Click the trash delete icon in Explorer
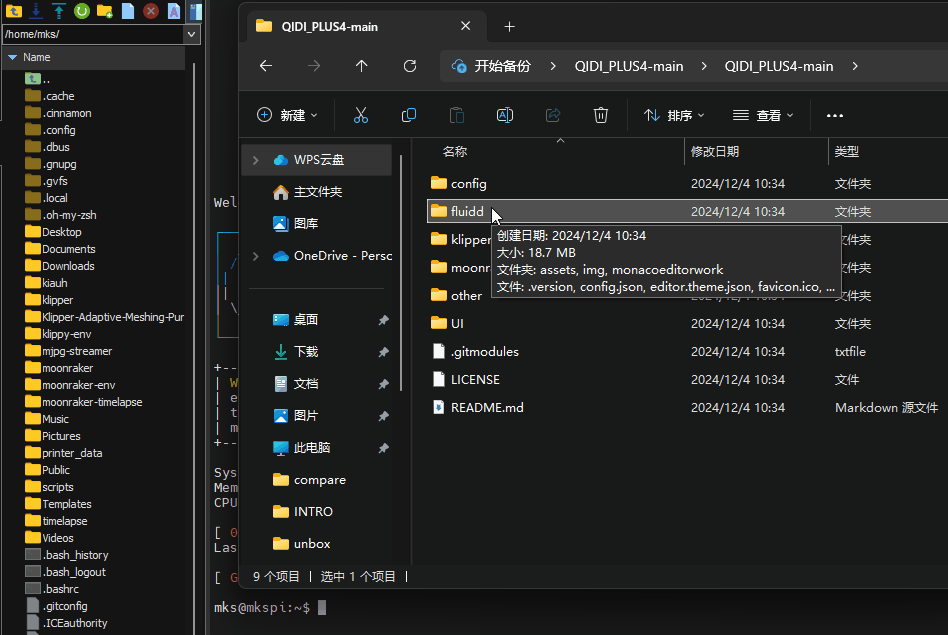 [x=601, y=115]
